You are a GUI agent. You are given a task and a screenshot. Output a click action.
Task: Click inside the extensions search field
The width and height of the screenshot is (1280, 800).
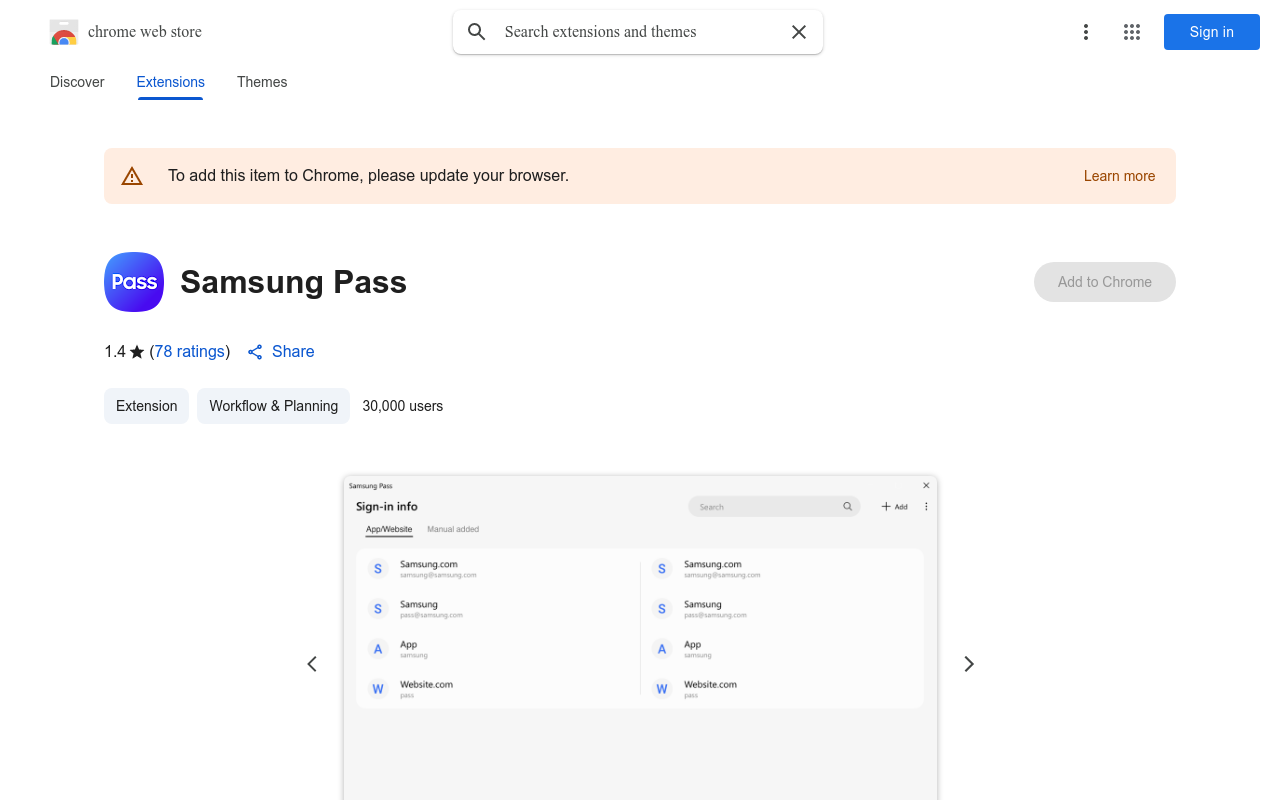(x=637, y=31)
